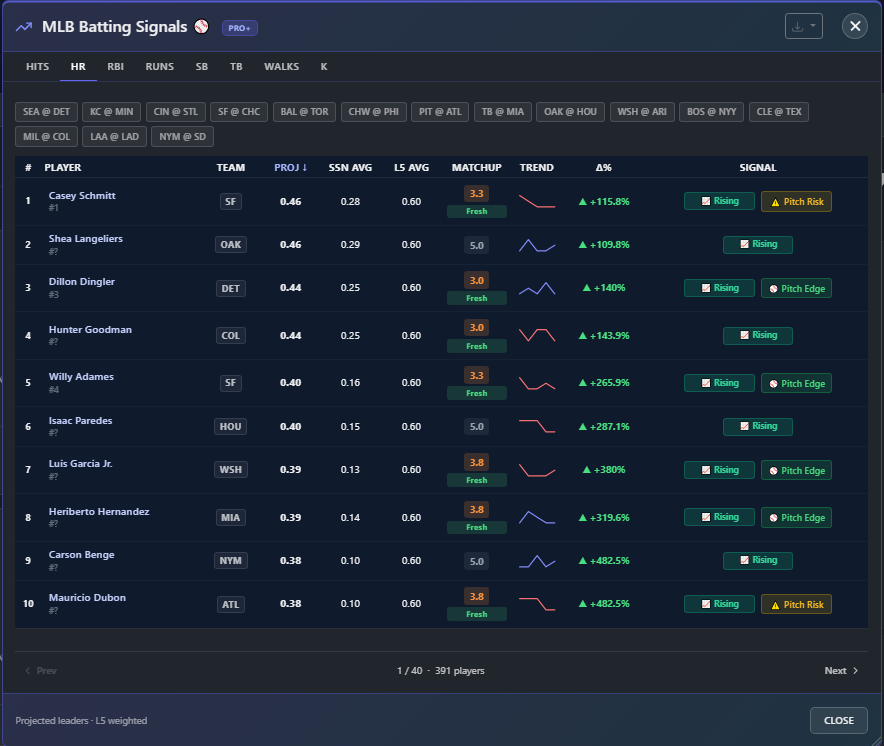Click Carson Benge's Rising signal badge
884x746 pixels.
coord(758,560)
